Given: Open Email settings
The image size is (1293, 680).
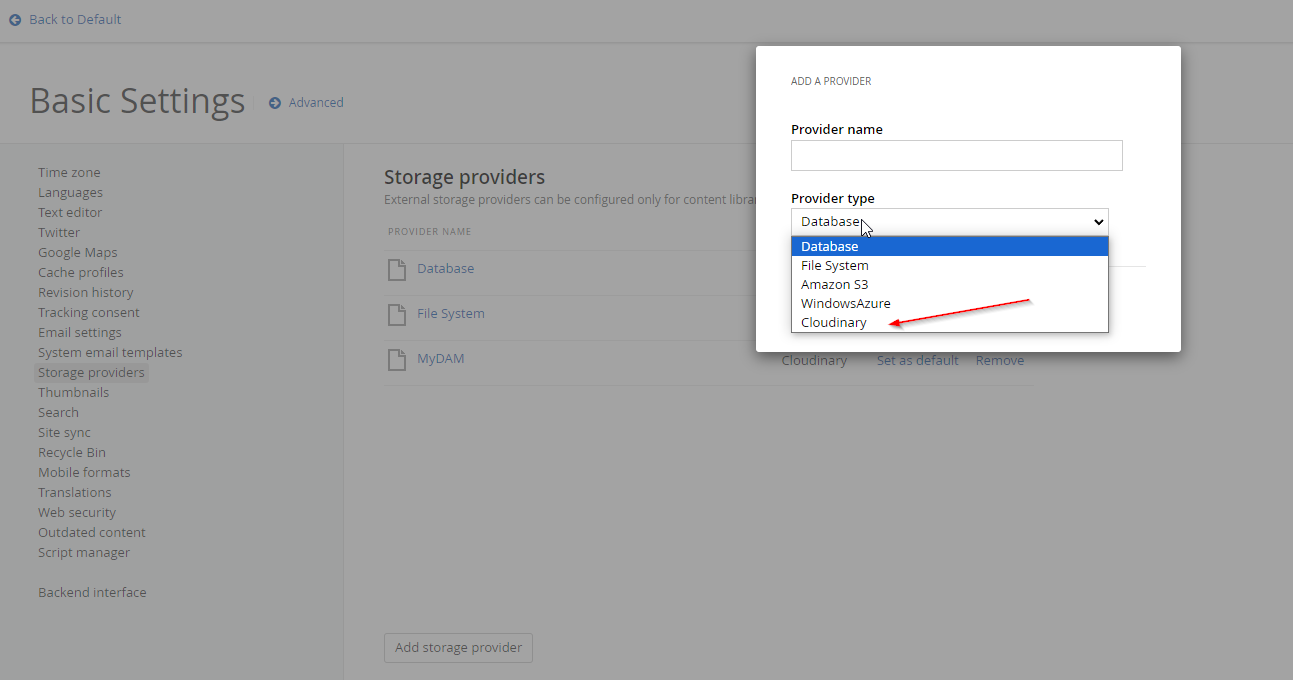Looking at the screenshot, I should pos(80,333).
